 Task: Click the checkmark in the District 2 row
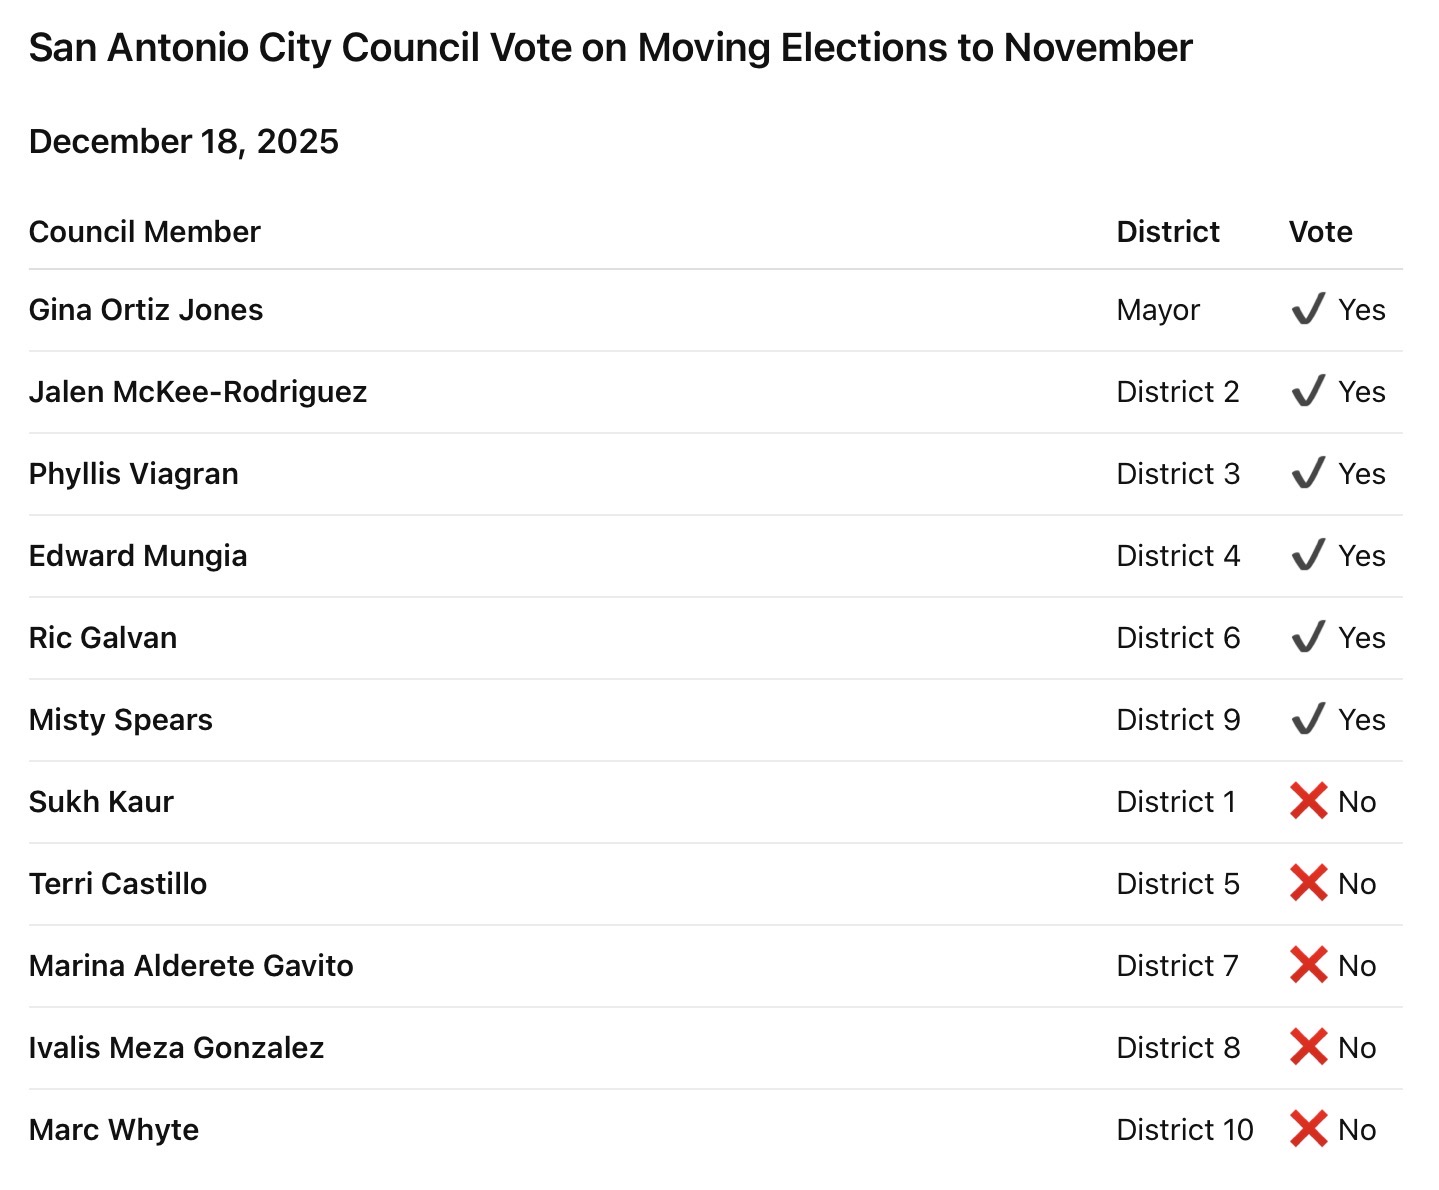click(x=1308, y=392)
